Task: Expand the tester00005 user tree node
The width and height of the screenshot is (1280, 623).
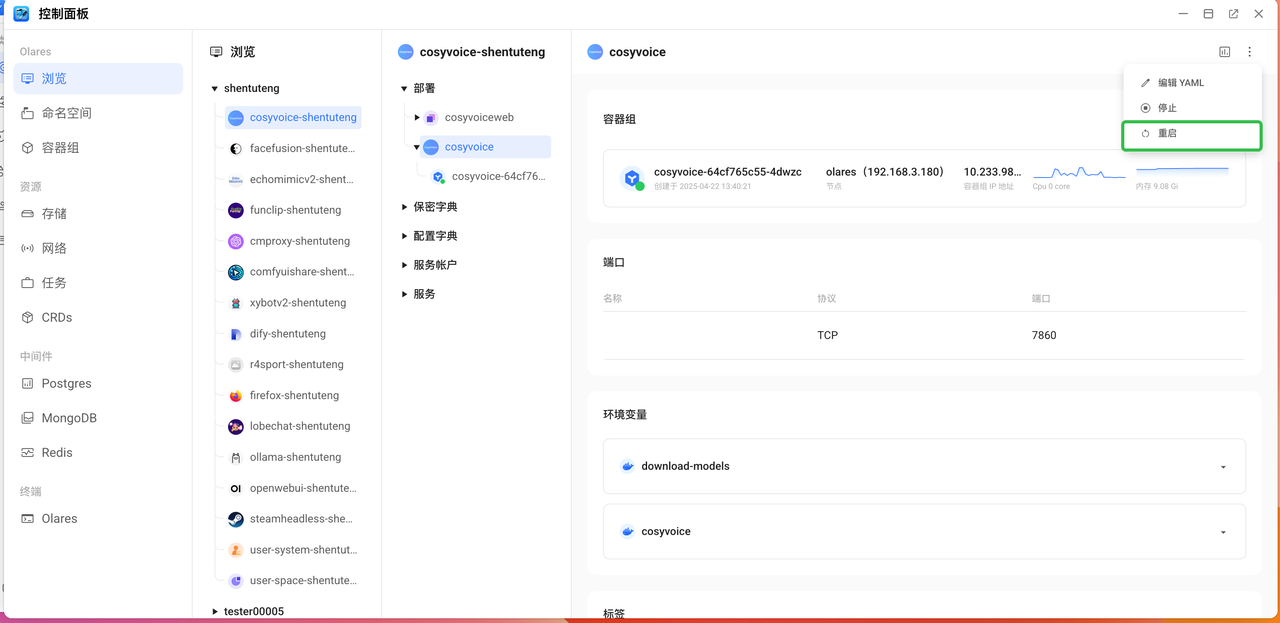Action: click(215, 611)
